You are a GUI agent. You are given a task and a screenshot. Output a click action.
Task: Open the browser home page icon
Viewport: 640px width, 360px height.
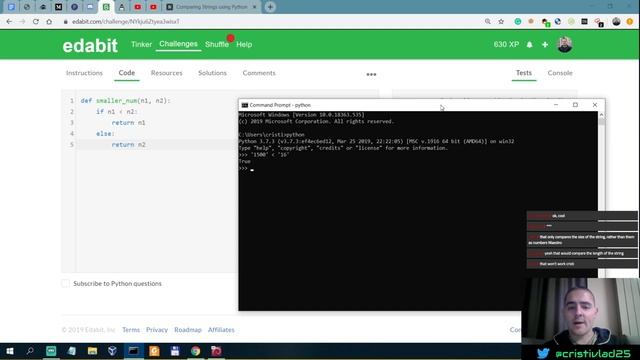49,22
